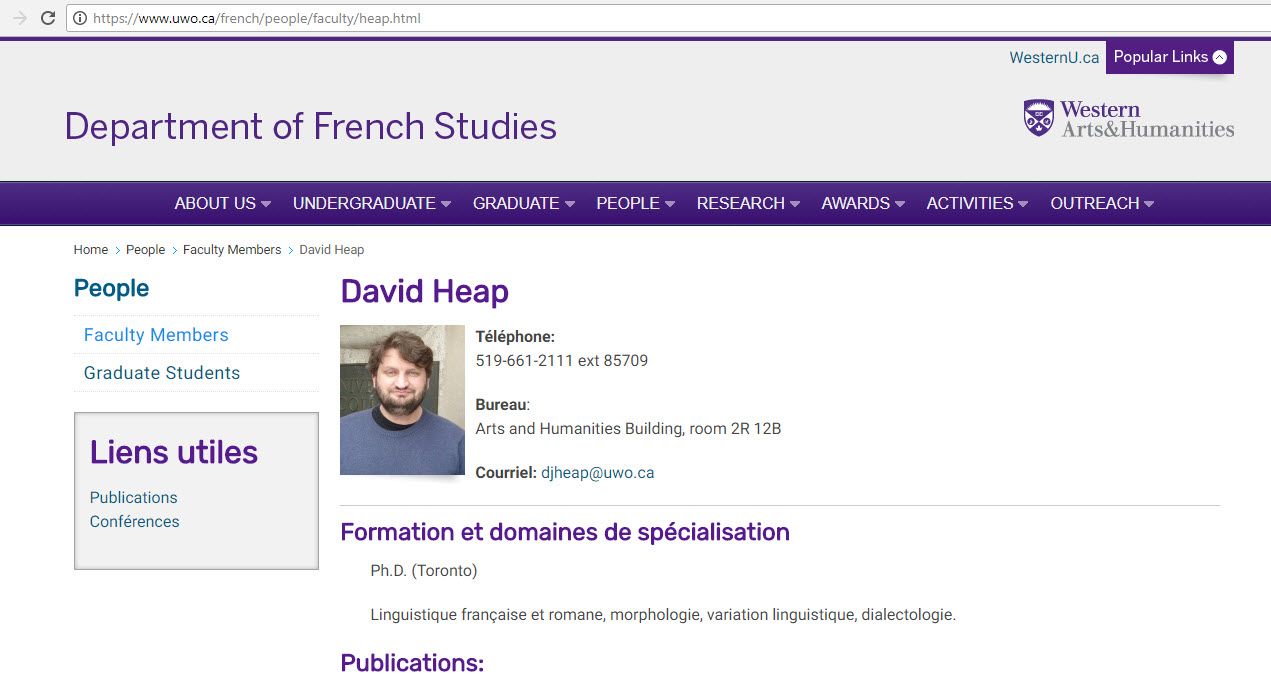Image resolution: width=1271 pixels, height=683 pixels.
Task: Open the PEOPLE menu item
Action: (634, 203)
